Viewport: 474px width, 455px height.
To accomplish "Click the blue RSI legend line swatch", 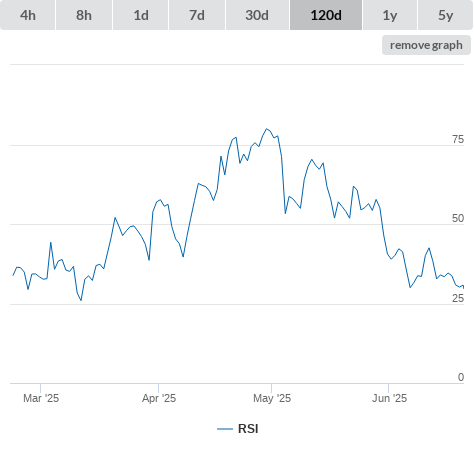I will (225, 429).
